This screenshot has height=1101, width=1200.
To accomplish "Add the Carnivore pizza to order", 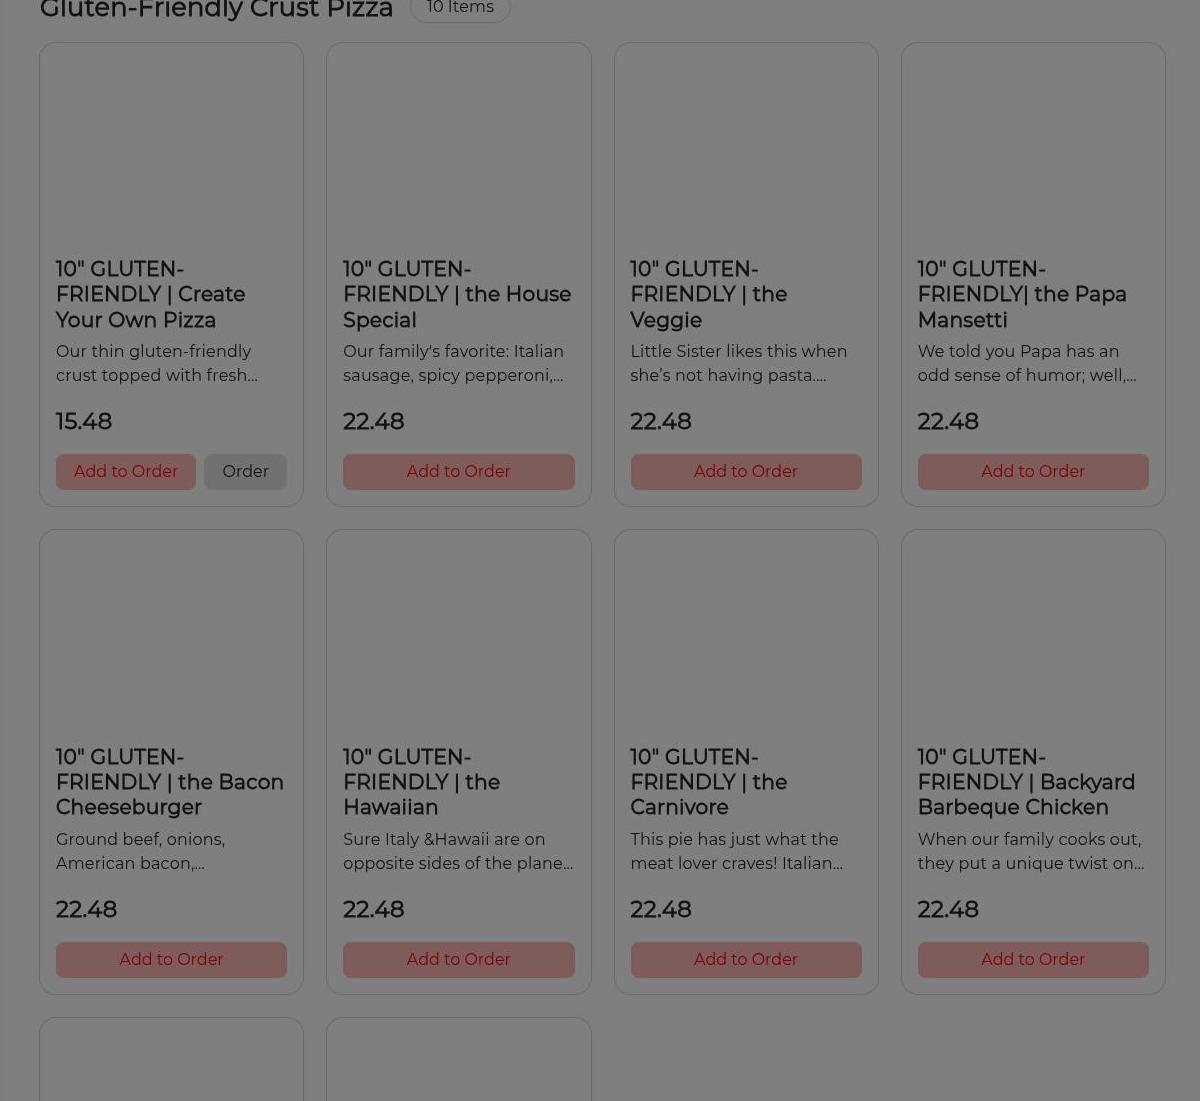I will (x=745, y=959).
